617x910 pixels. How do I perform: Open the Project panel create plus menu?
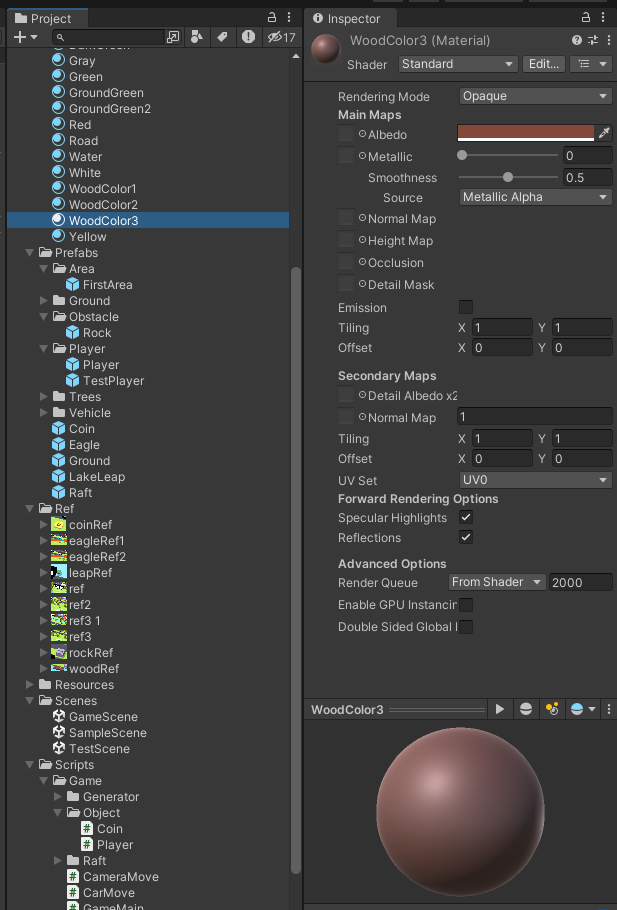[24, 37]
